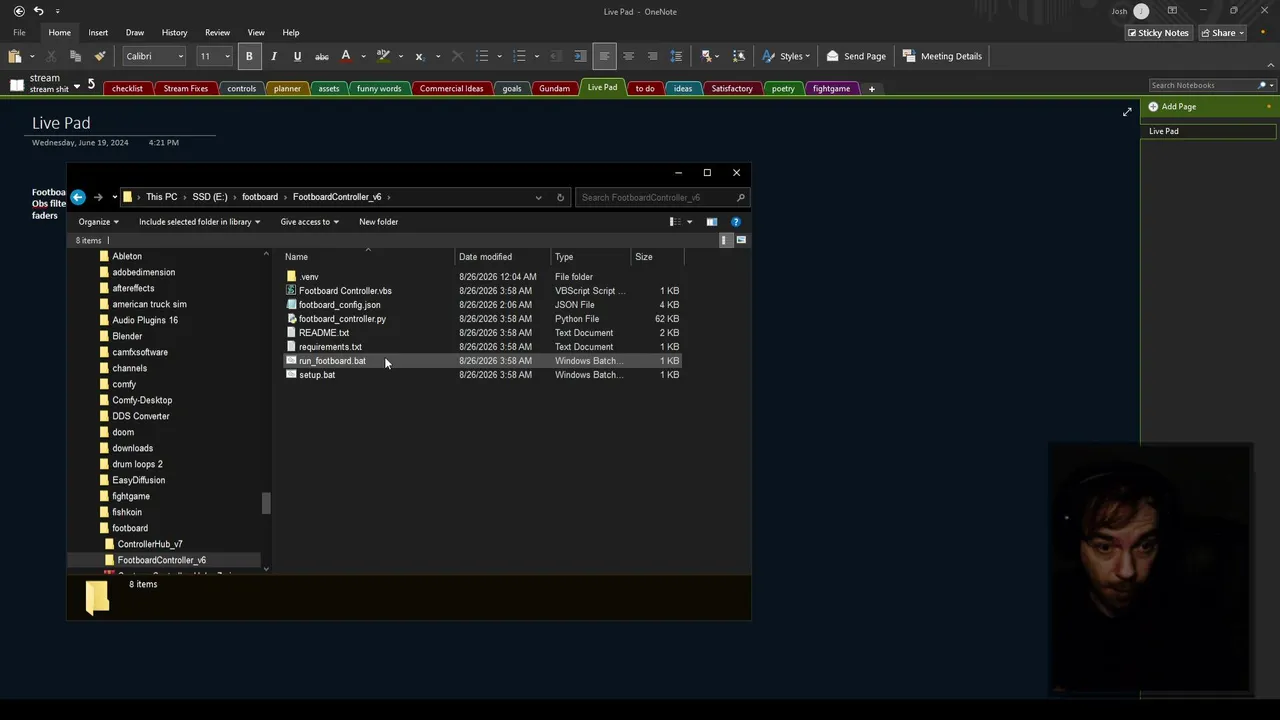Paste clipboard contents in OneNote ribbon
The image size is (1280, 720).
coord(14,56)
